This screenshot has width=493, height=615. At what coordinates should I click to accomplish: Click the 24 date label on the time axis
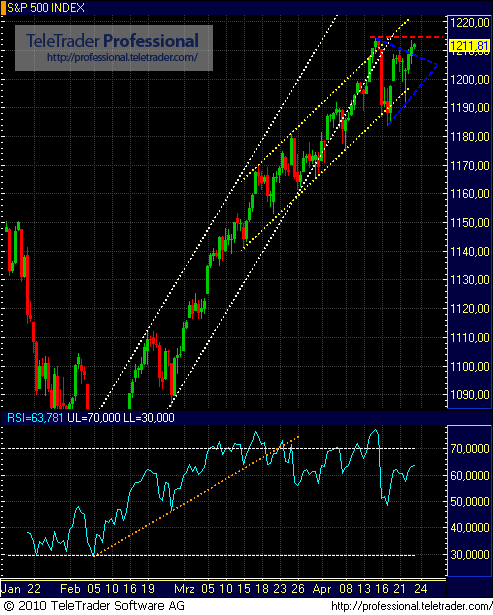tap(420, 589)
